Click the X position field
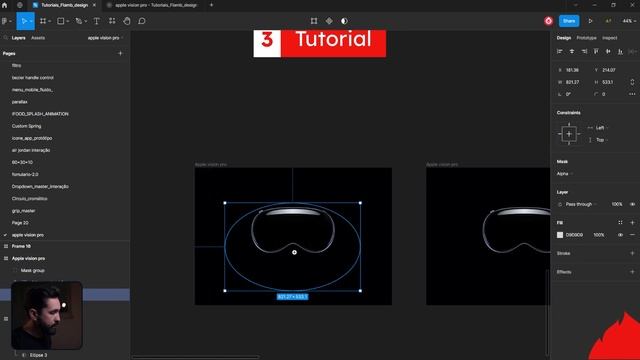 (x=572, y=70)
